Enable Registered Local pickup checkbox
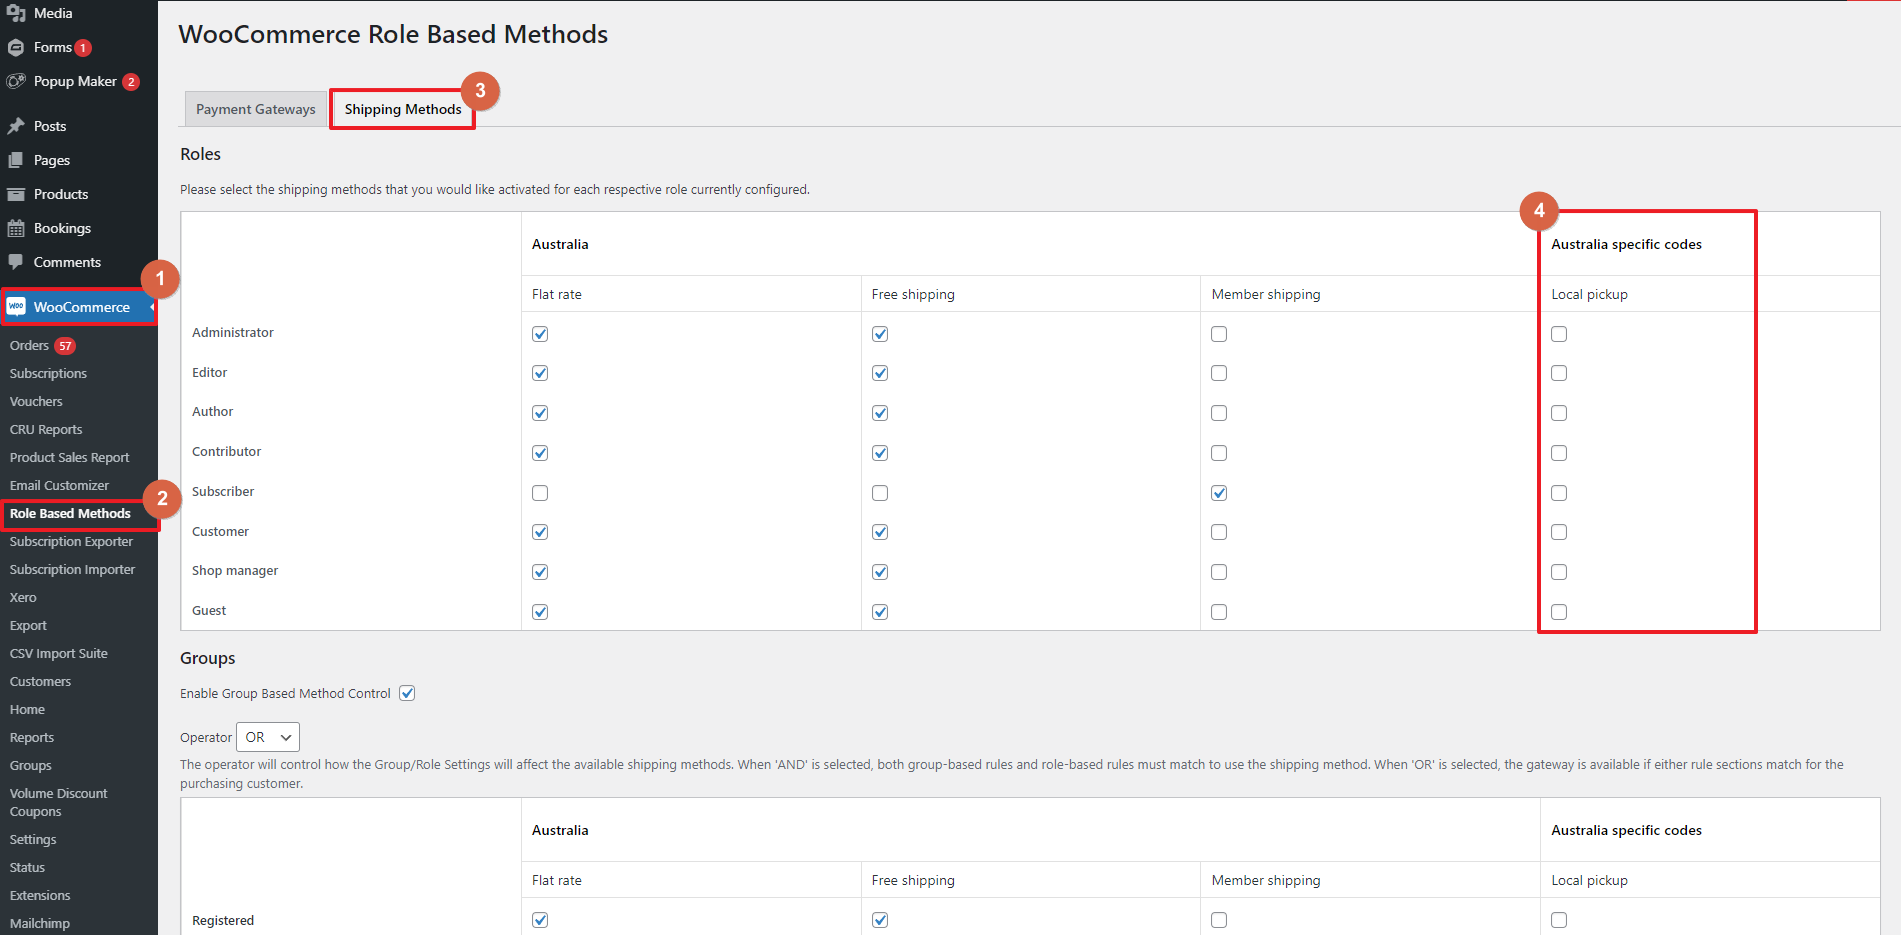 click(x=1559, y=920)
